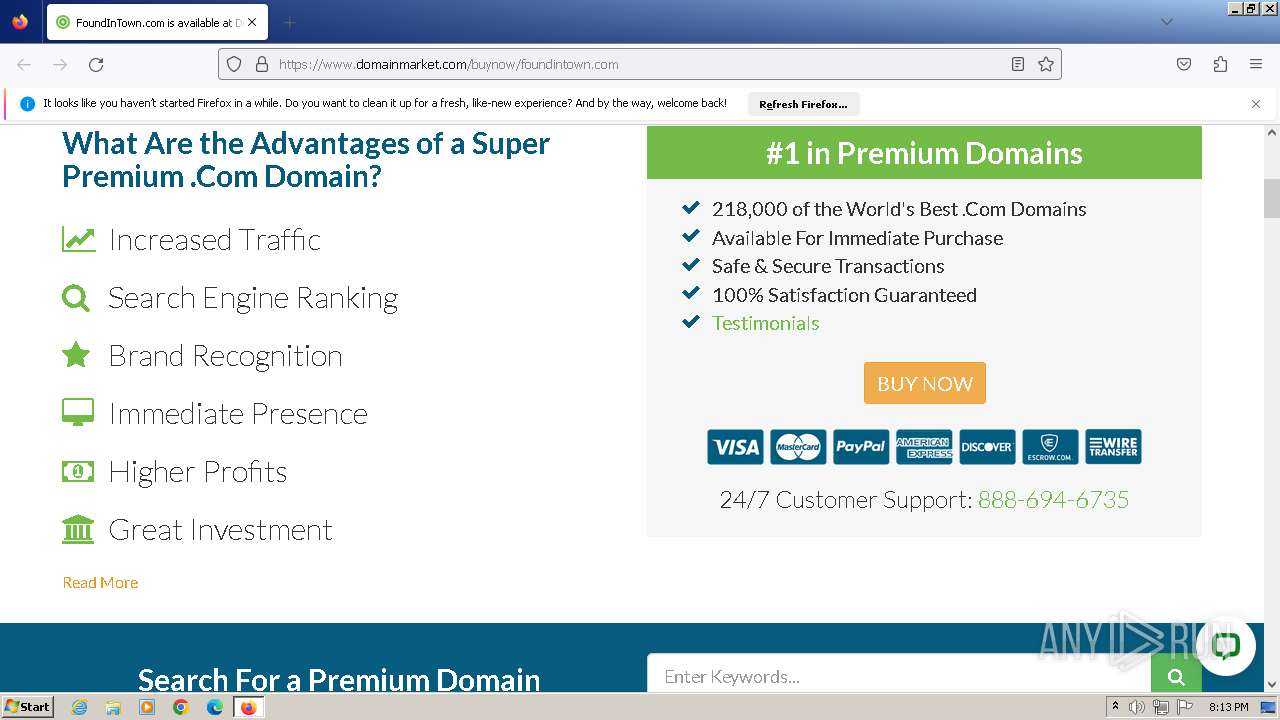
Task: Click the American Express logo
Action: click(924, 447)
